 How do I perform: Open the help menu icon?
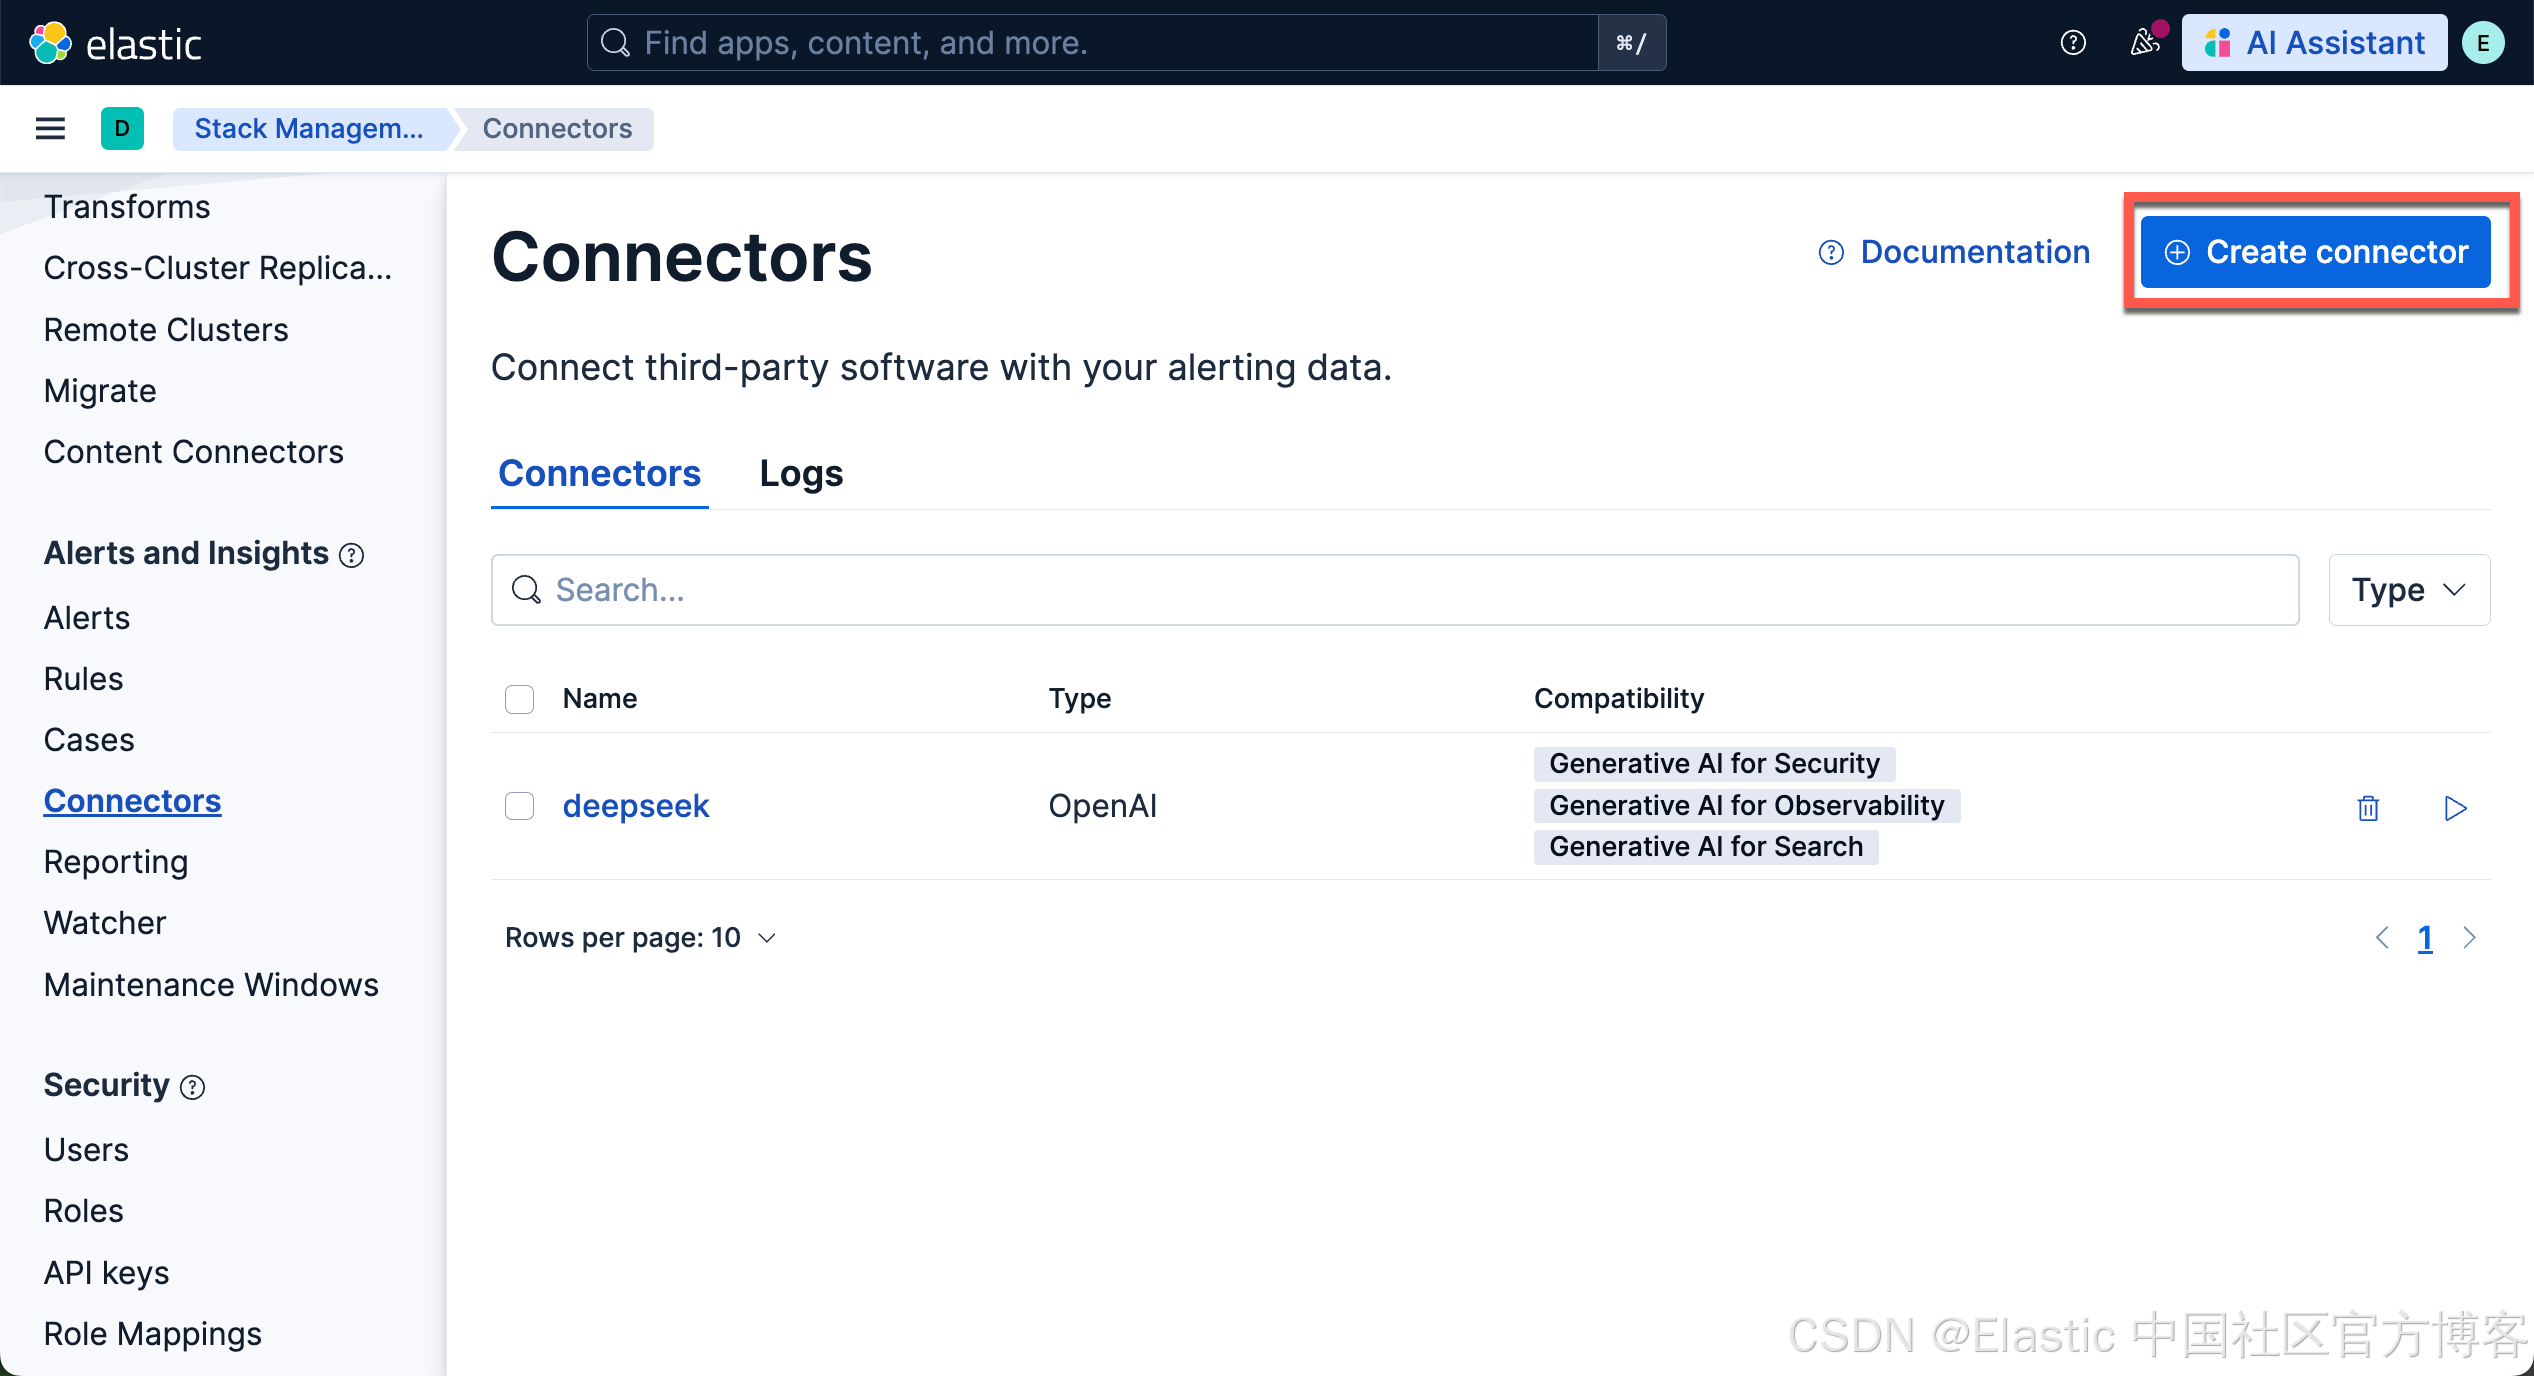click(2073, 43)
